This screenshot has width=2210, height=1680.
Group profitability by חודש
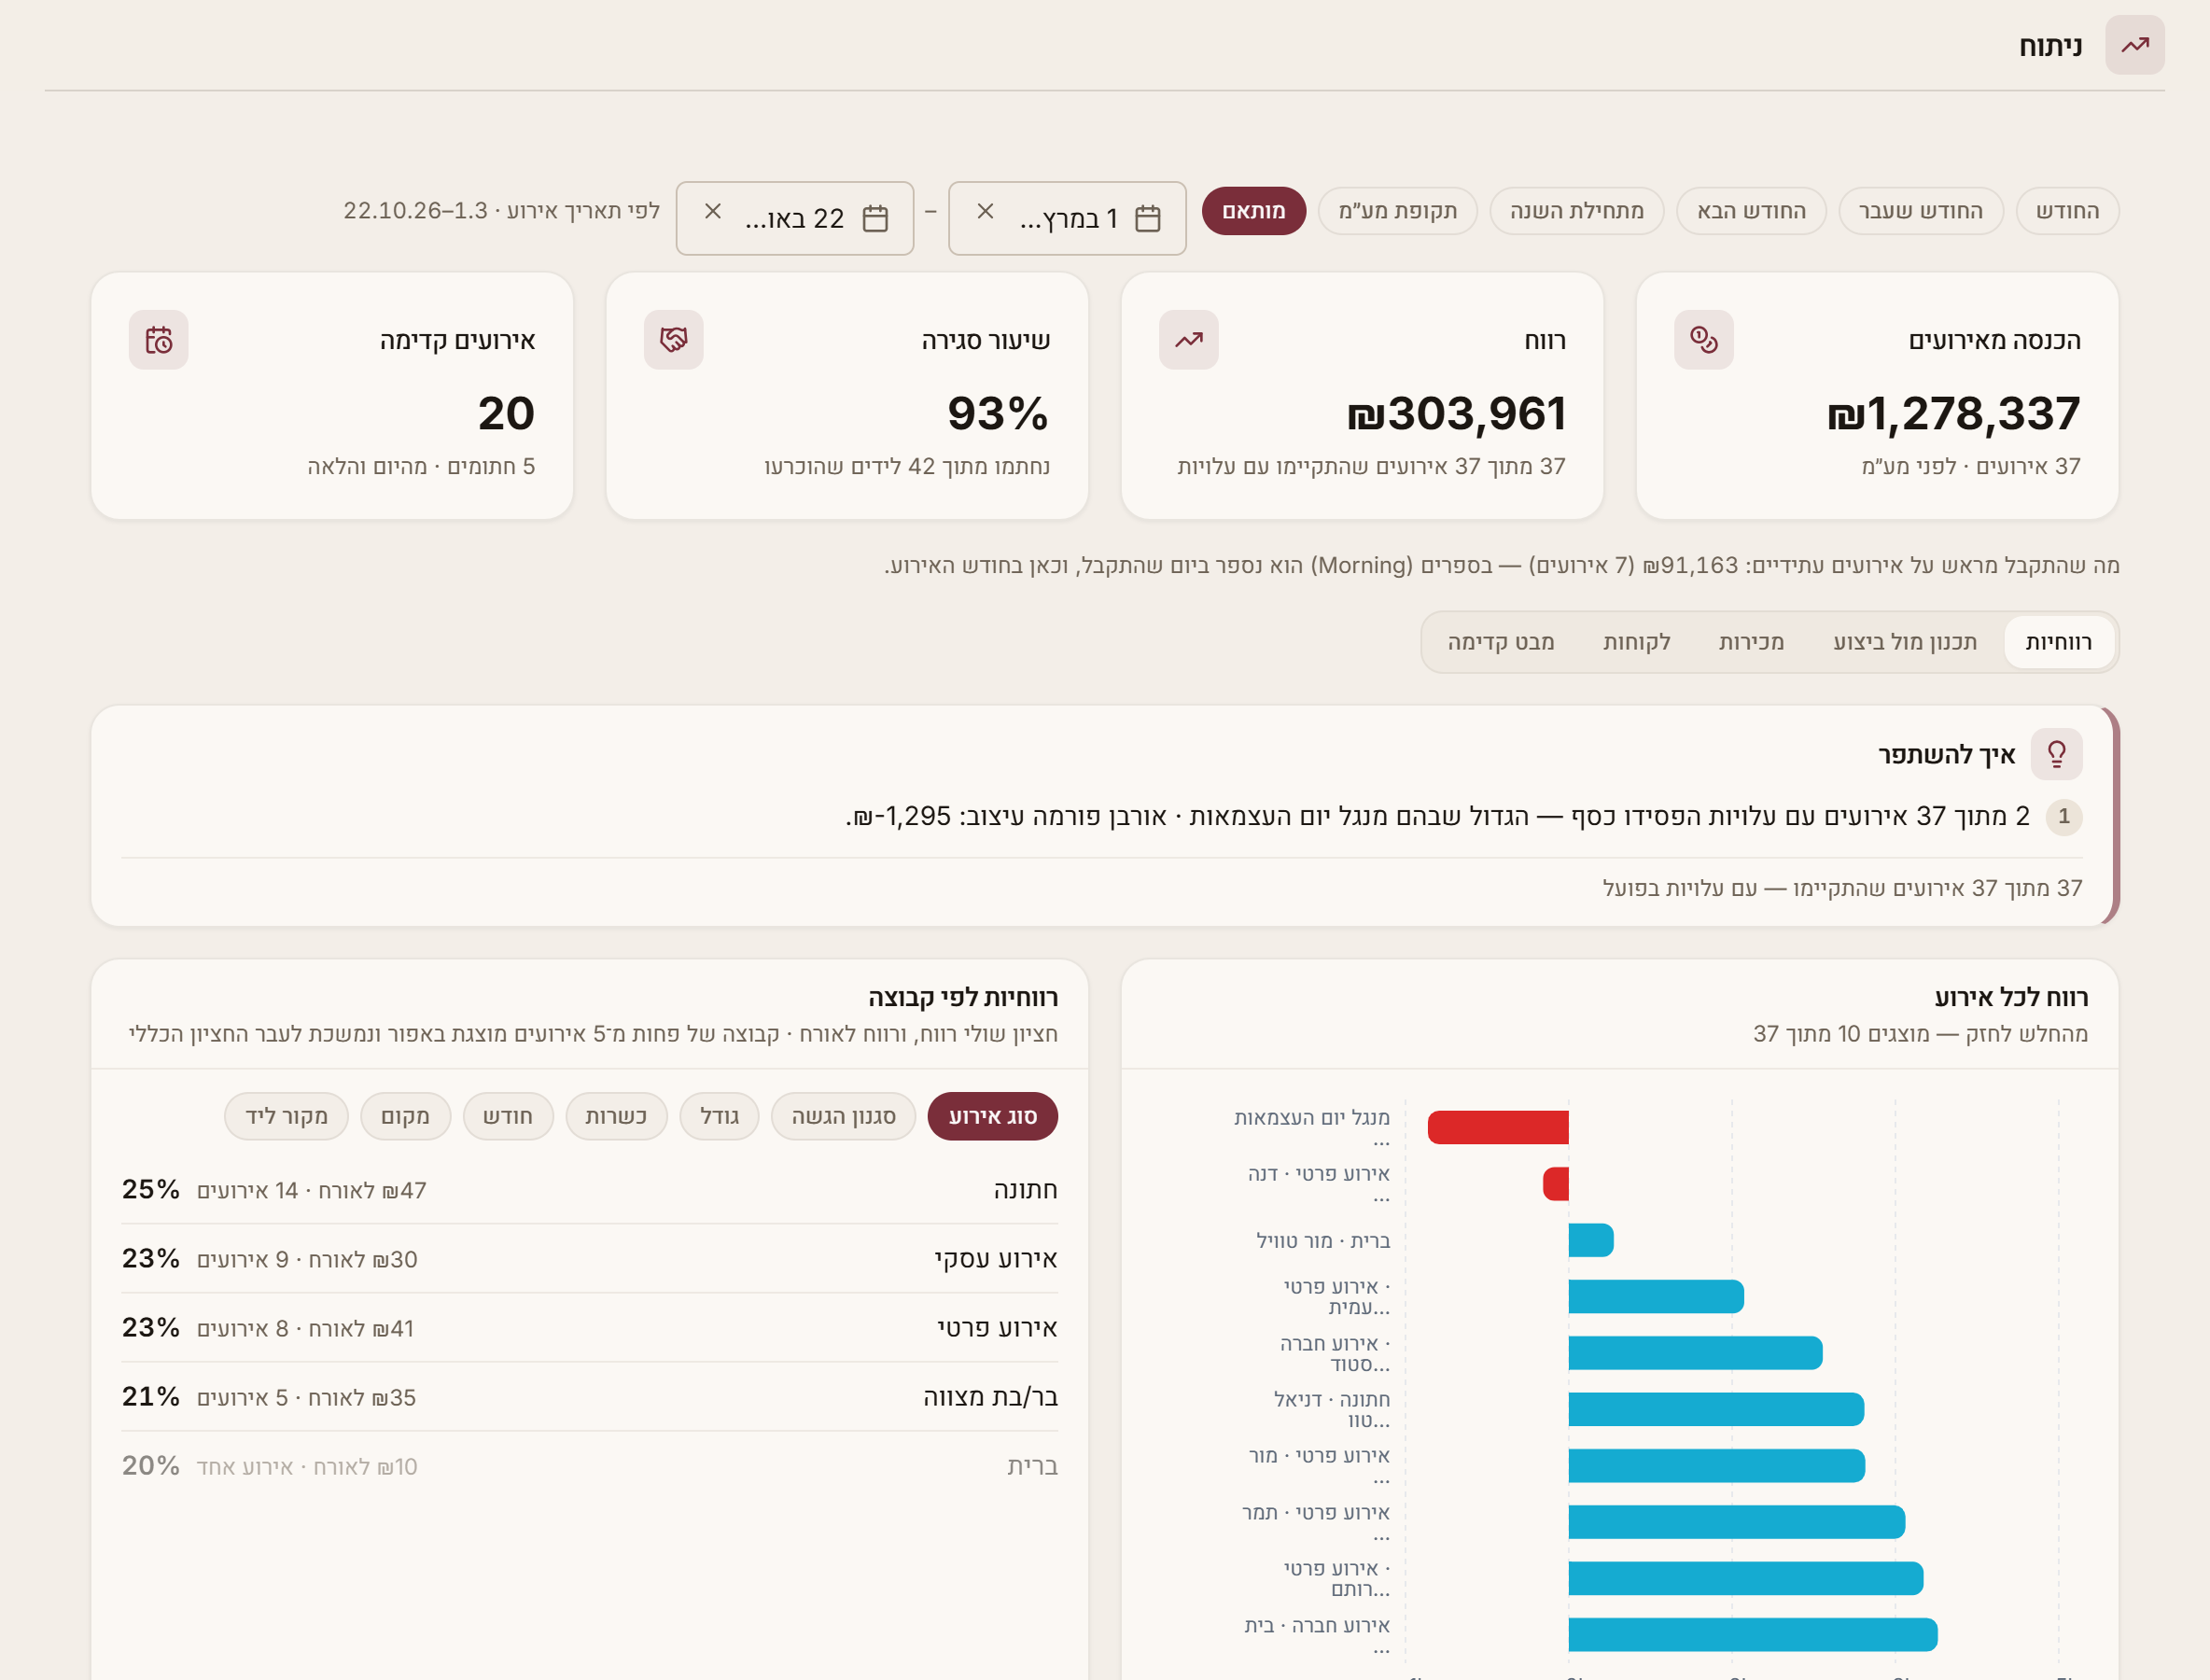point(508,1116)
